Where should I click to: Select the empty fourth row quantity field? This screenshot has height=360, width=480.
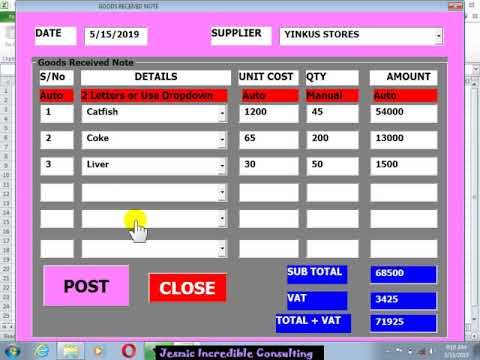click(x=332, y=192)
